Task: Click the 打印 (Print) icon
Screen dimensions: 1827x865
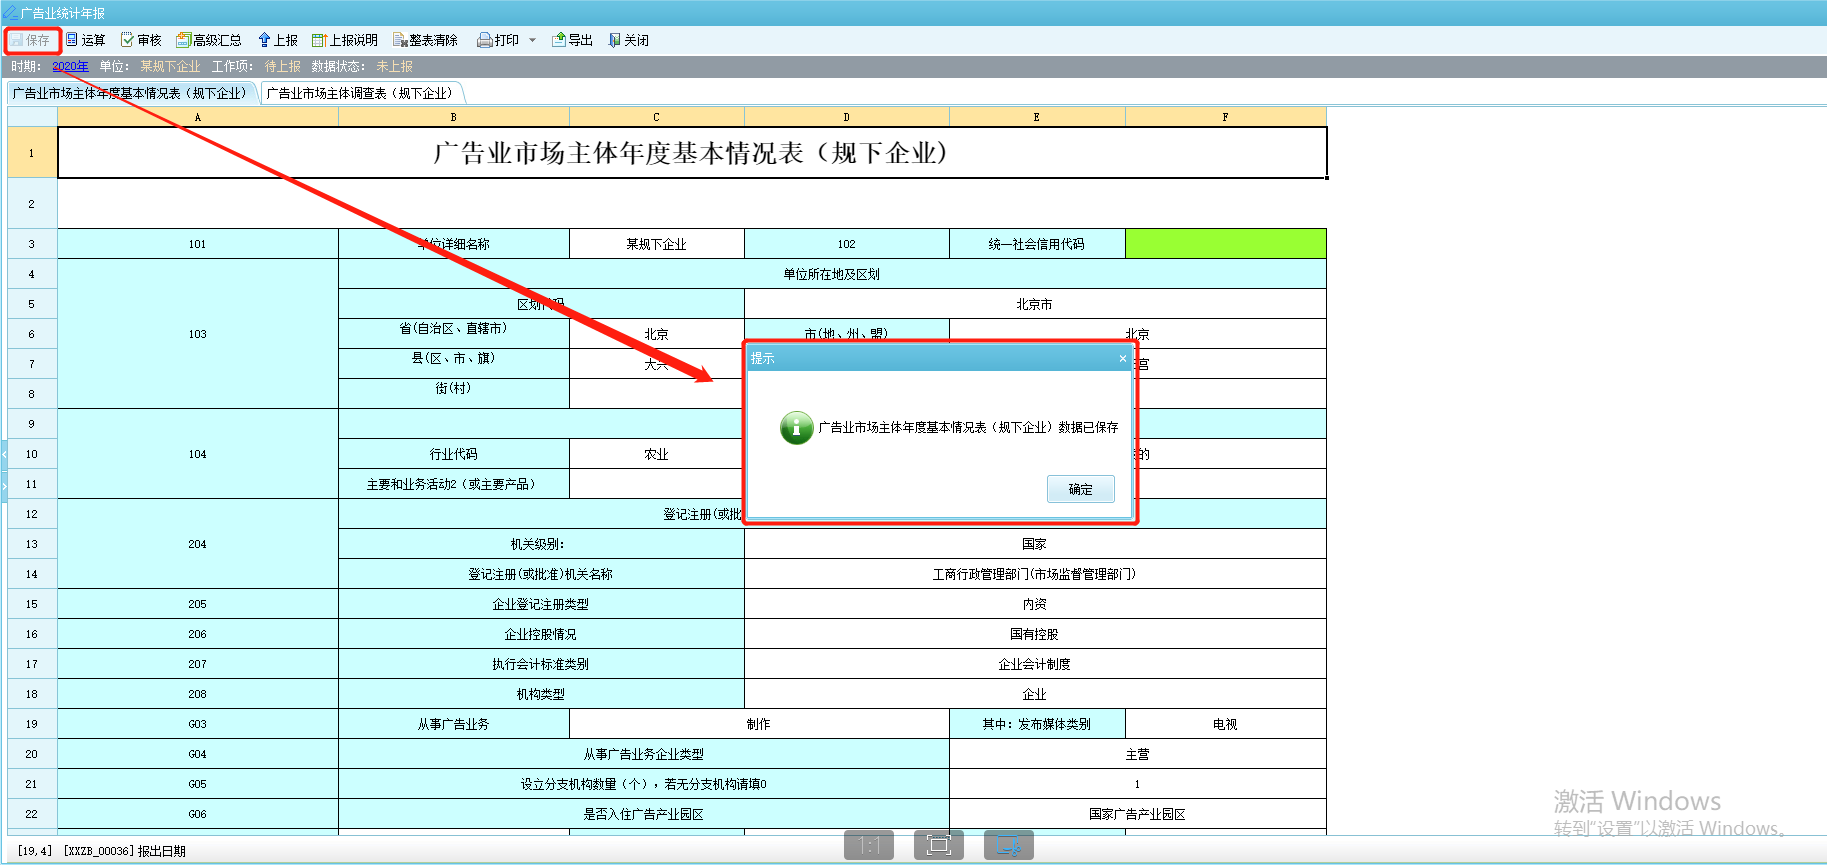Action: (498, 40)
